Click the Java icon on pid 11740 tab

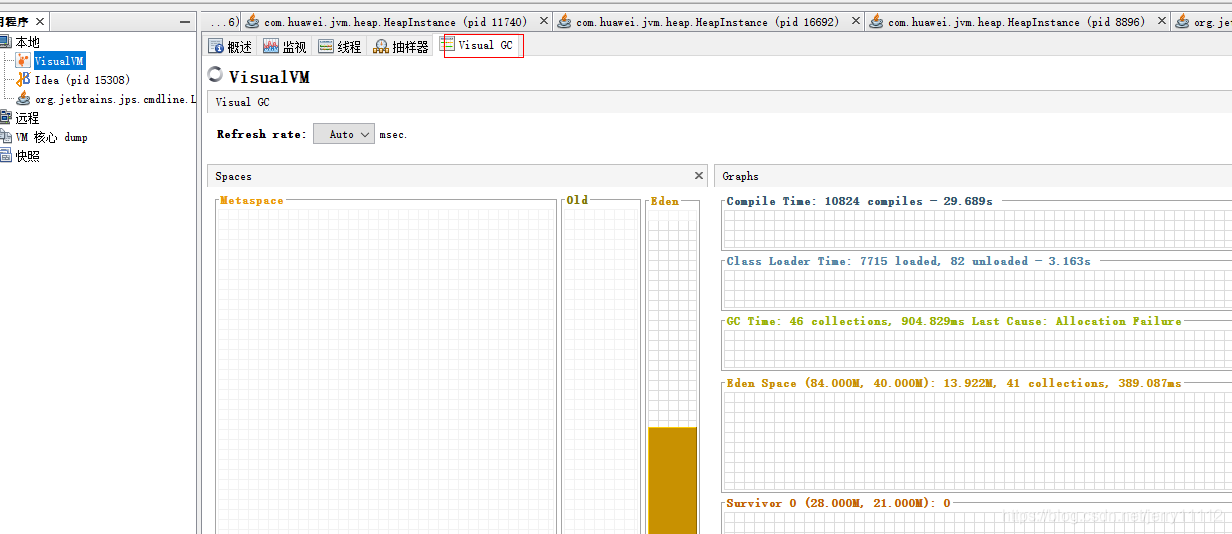[252, 21]
